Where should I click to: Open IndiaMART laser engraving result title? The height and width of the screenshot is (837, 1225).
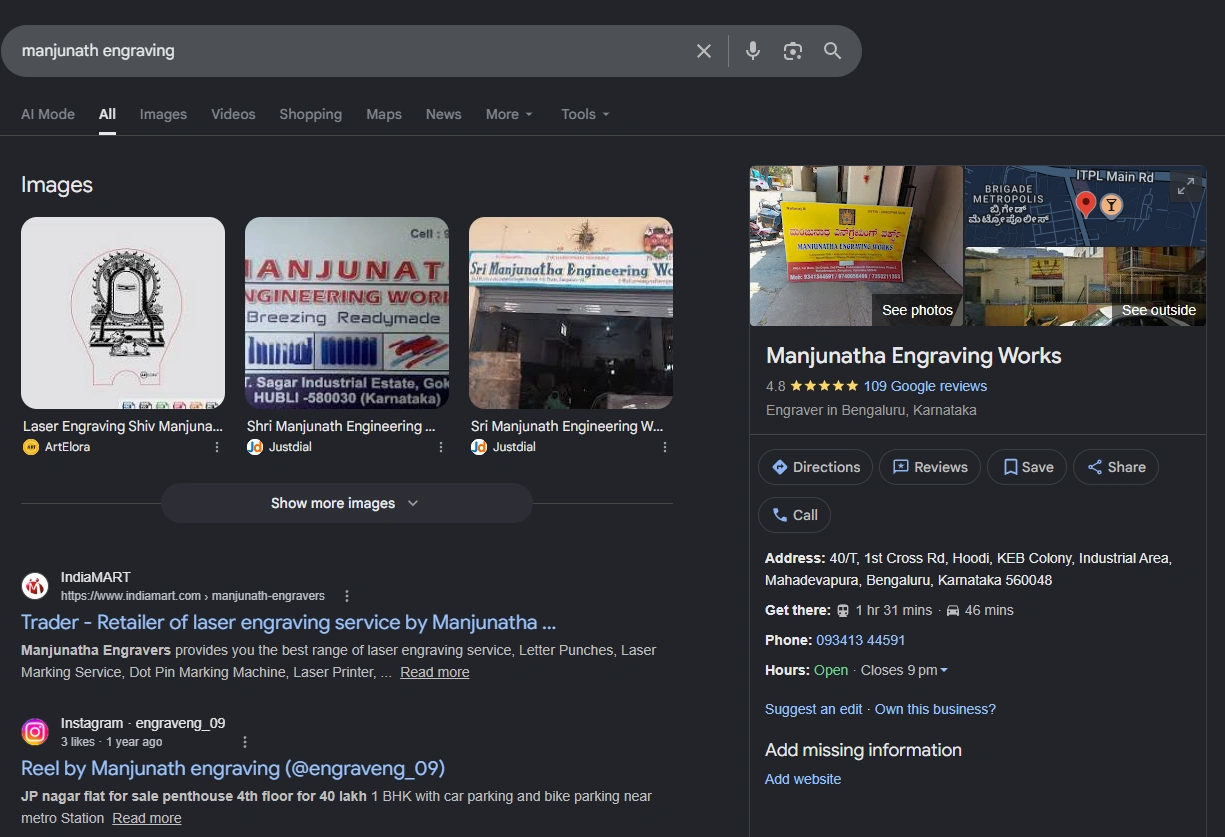pyautogui.click(x=288, y=622)
